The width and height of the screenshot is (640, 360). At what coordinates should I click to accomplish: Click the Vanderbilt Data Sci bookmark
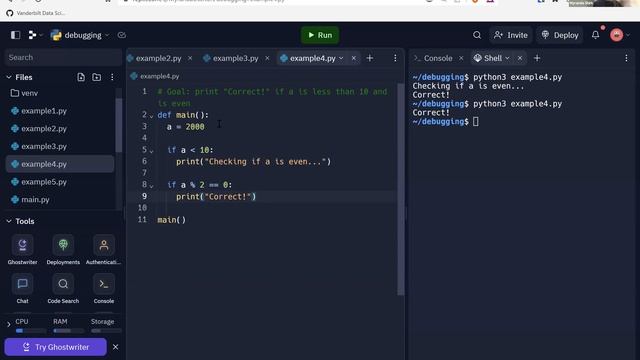(x=36, y=13)
